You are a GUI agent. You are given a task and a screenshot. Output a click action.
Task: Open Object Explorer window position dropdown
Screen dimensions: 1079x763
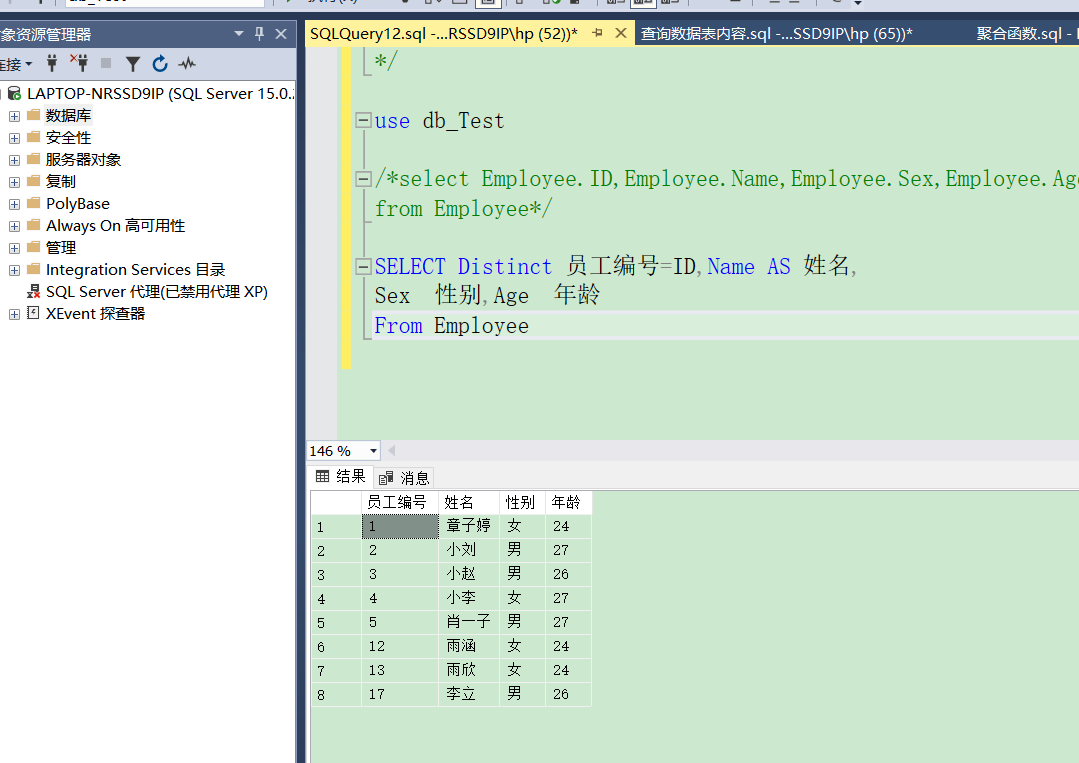pos(239,33)
